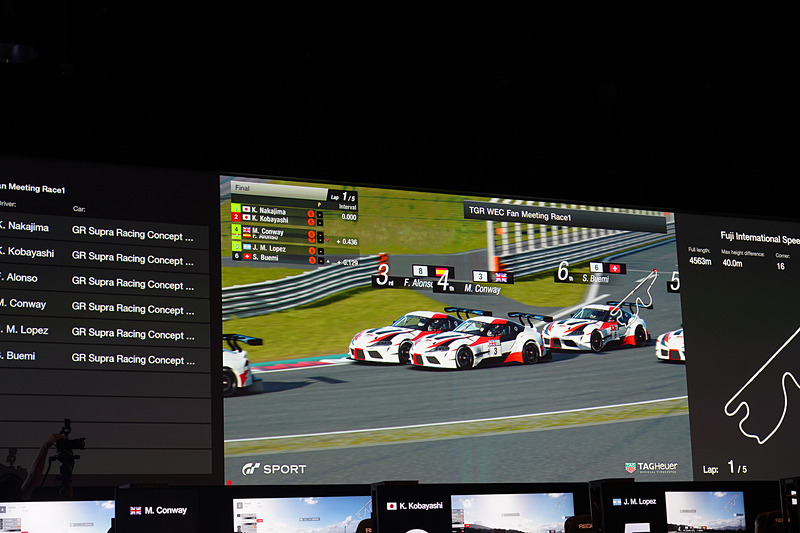Click UK flag on M. Conway position tag
This screenshot has height=533, width=800.
coord(501,277)
